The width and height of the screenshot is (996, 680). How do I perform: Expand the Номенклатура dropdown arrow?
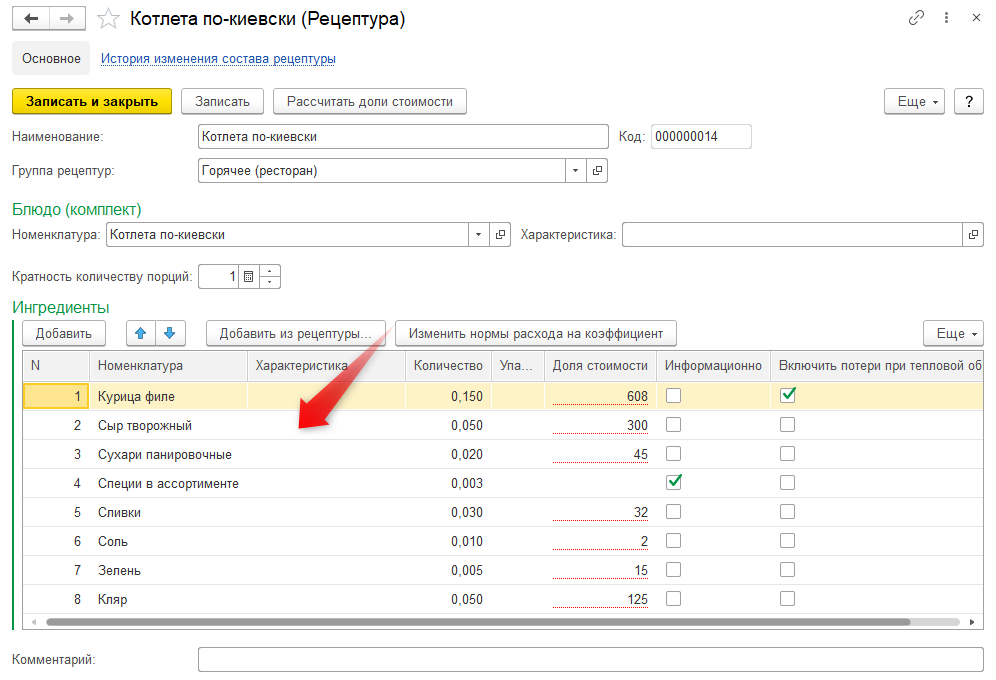(479, 235)
